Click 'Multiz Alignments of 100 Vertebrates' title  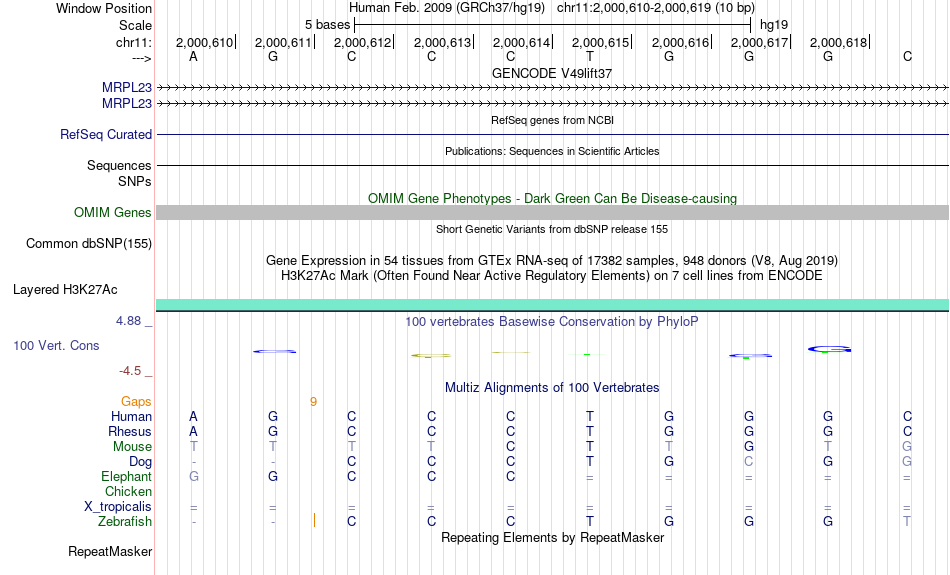(552, 388)
